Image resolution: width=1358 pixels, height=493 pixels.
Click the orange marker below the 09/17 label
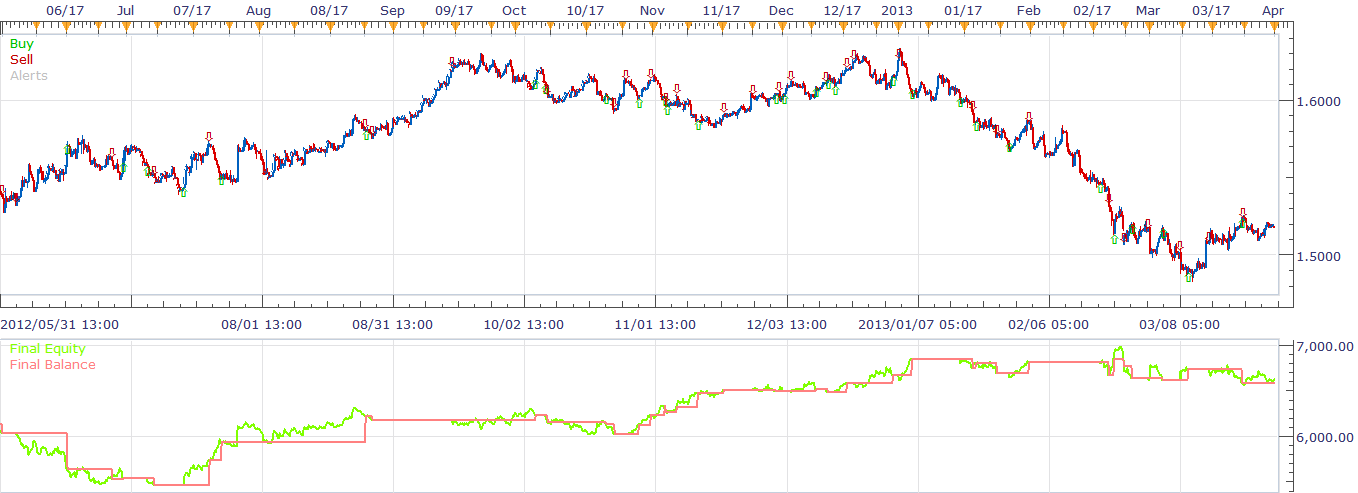pos(455,26)
